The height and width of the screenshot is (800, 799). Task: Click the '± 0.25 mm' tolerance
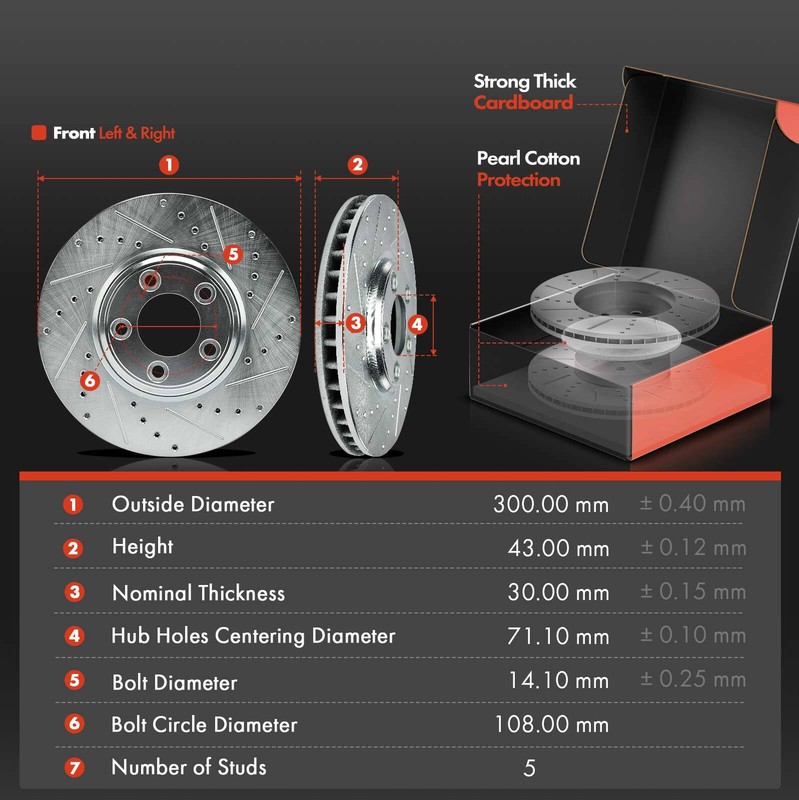[x=693, y=679]
